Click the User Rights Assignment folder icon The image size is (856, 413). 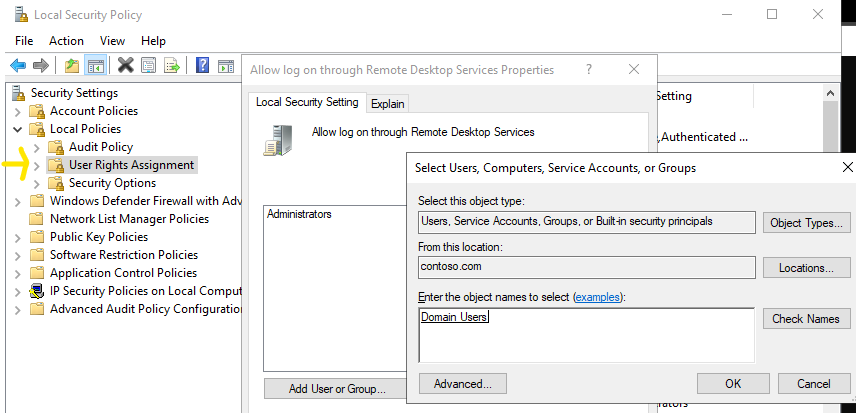click(56, 165)
